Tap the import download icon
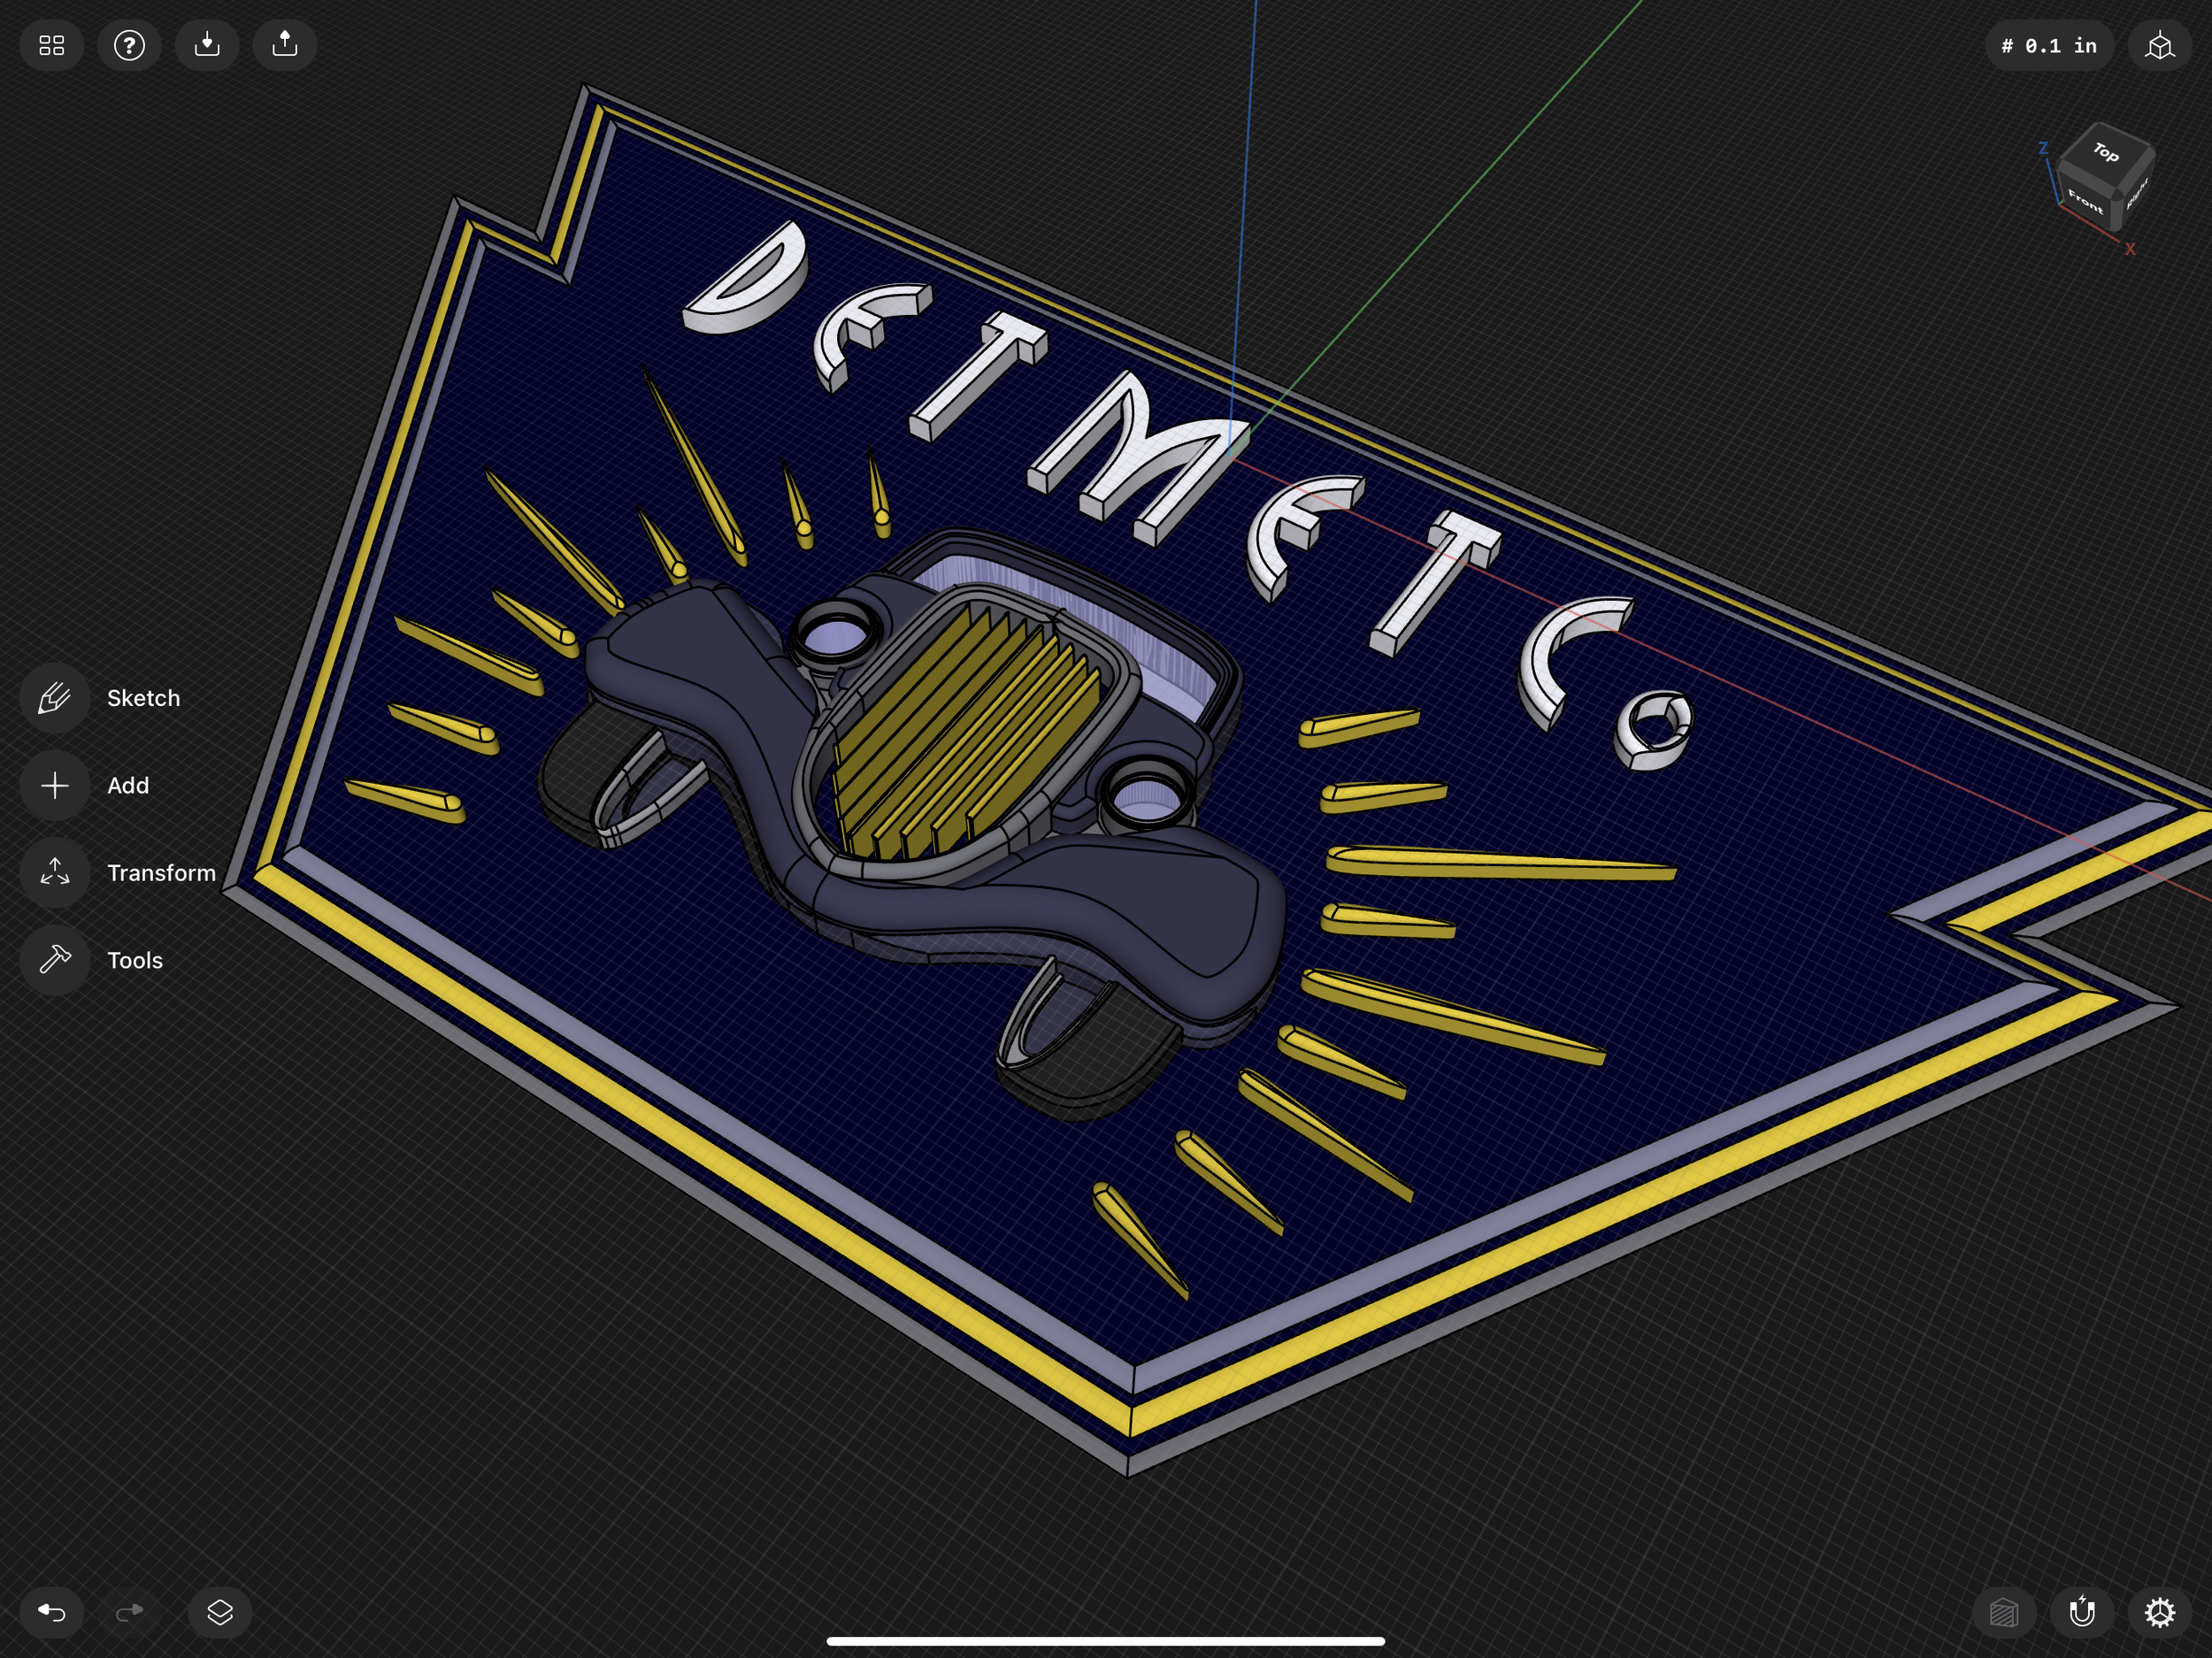 pos(207,45)
